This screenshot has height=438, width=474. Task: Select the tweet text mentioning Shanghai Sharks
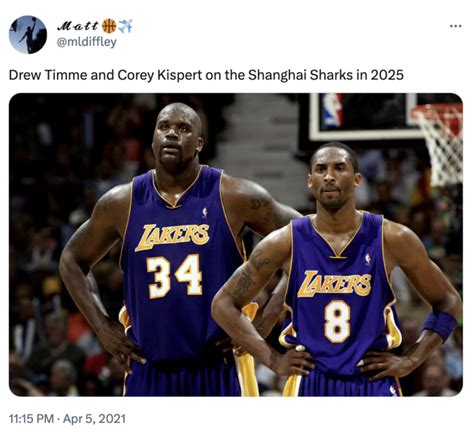click(x=206, y=75)
